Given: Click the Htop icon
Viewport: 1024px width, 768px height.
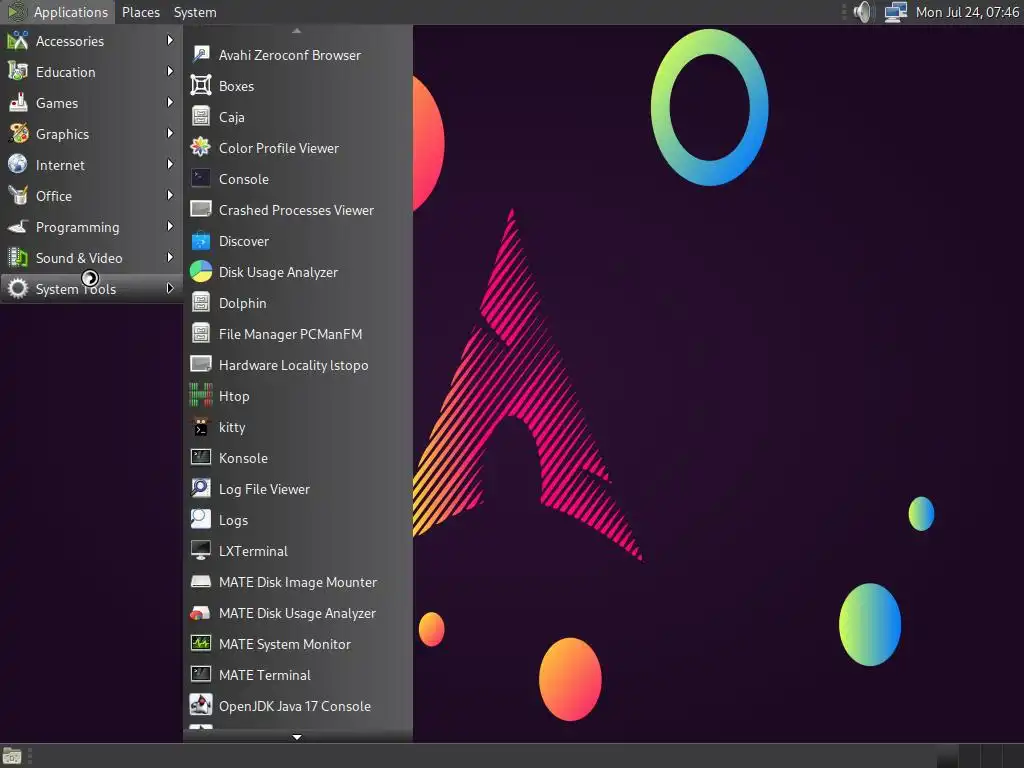Looking at the screenshot, I should (200, 396).
